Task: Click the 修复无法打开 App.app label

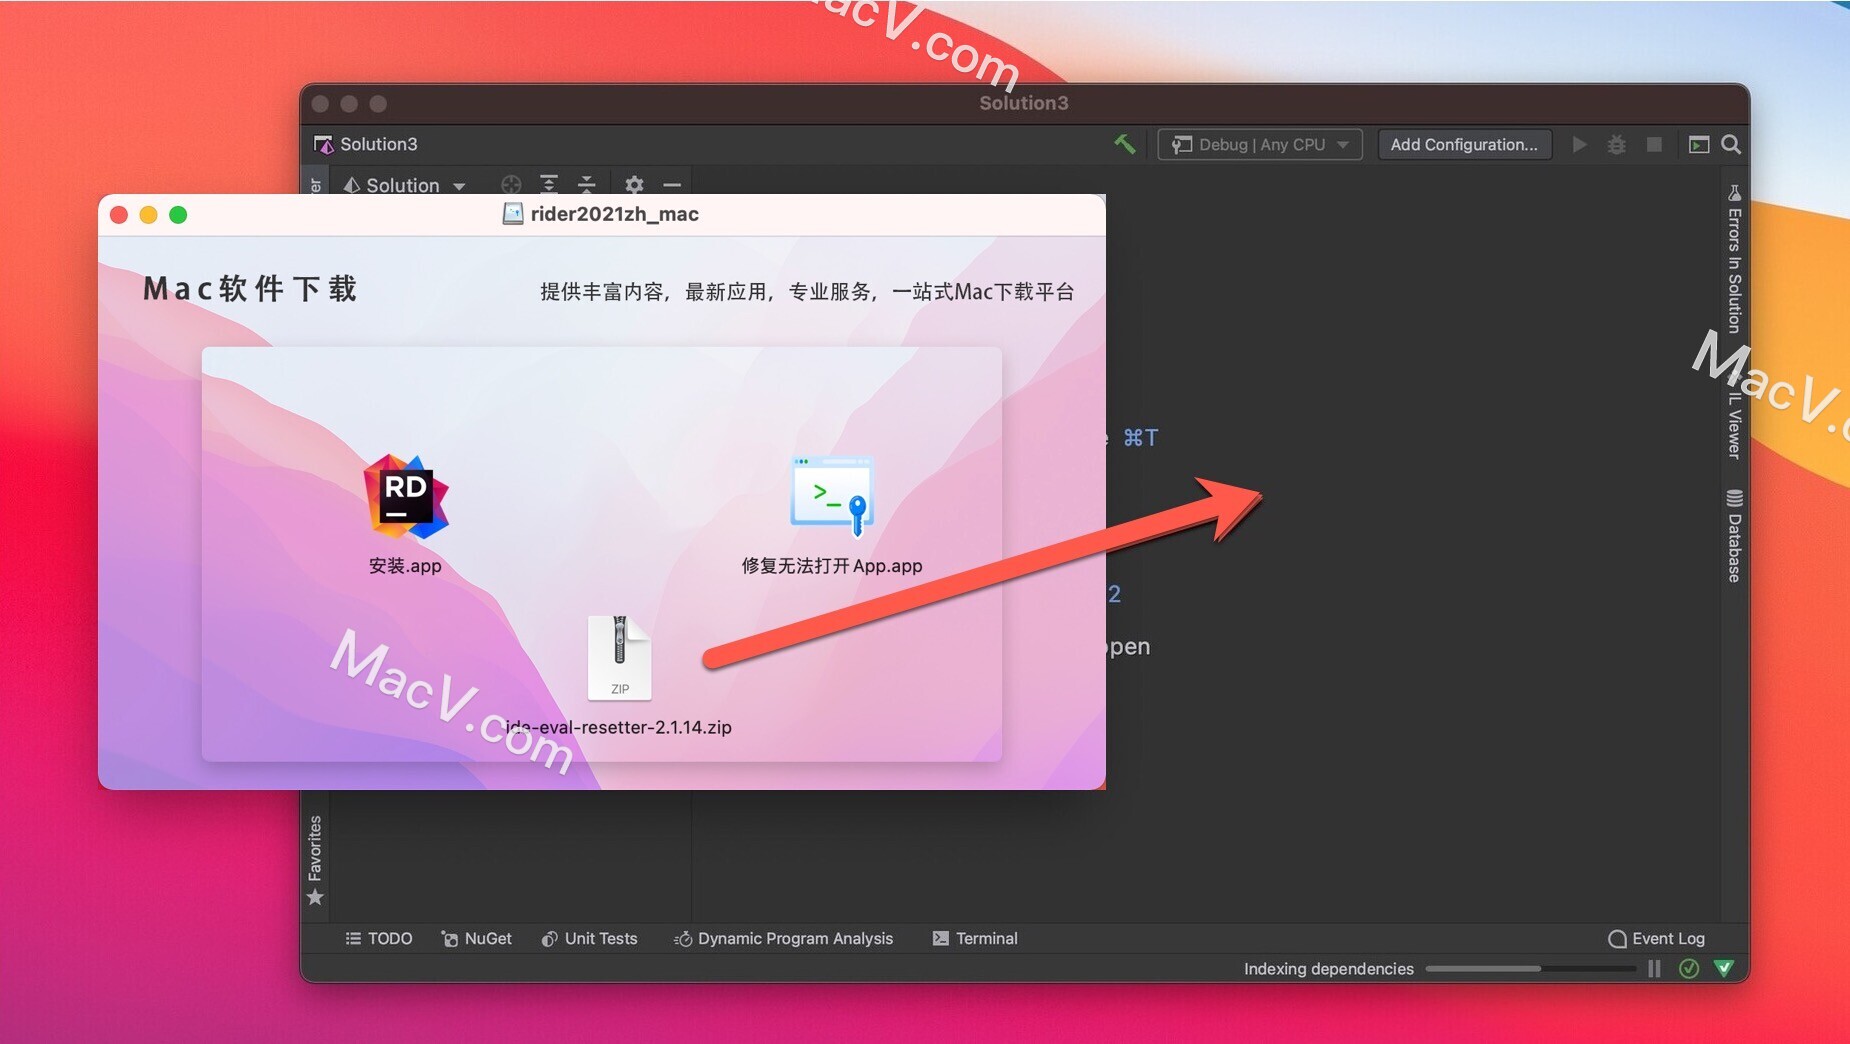Action: tap(832, 566)
